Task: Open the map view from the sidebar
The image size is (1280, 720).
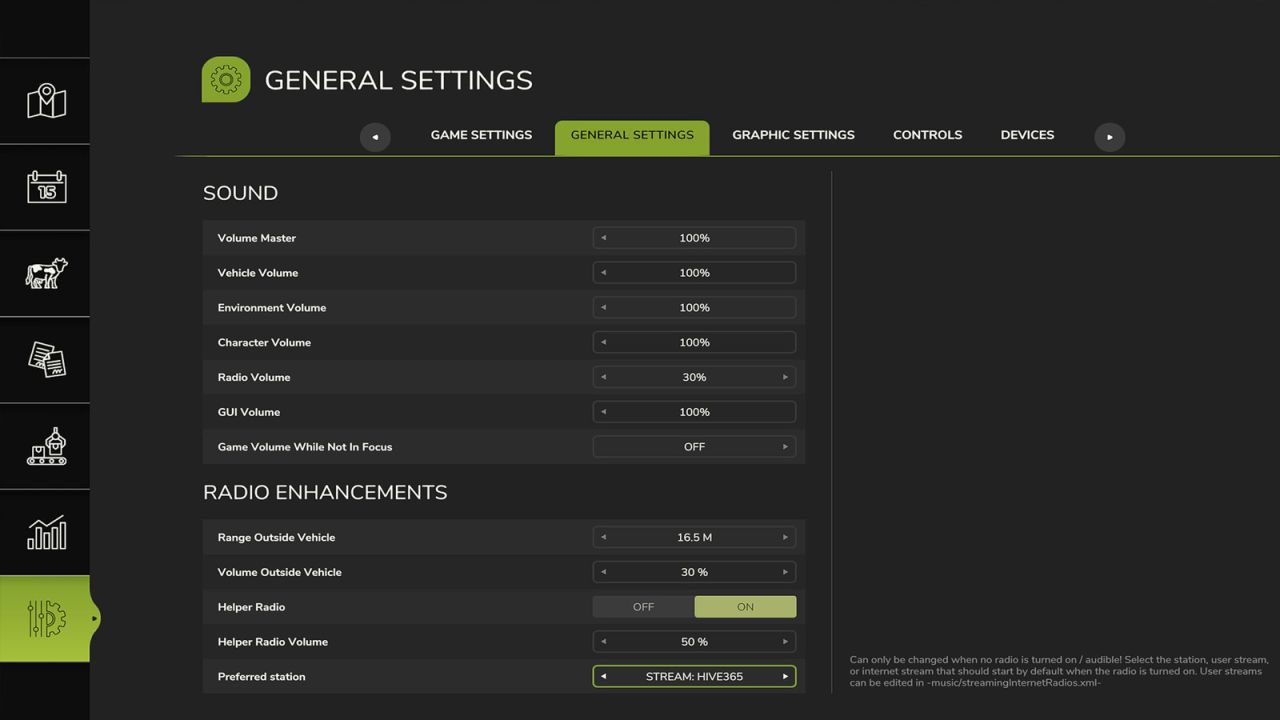Action: pyautogui.click(x=45, y=100)
